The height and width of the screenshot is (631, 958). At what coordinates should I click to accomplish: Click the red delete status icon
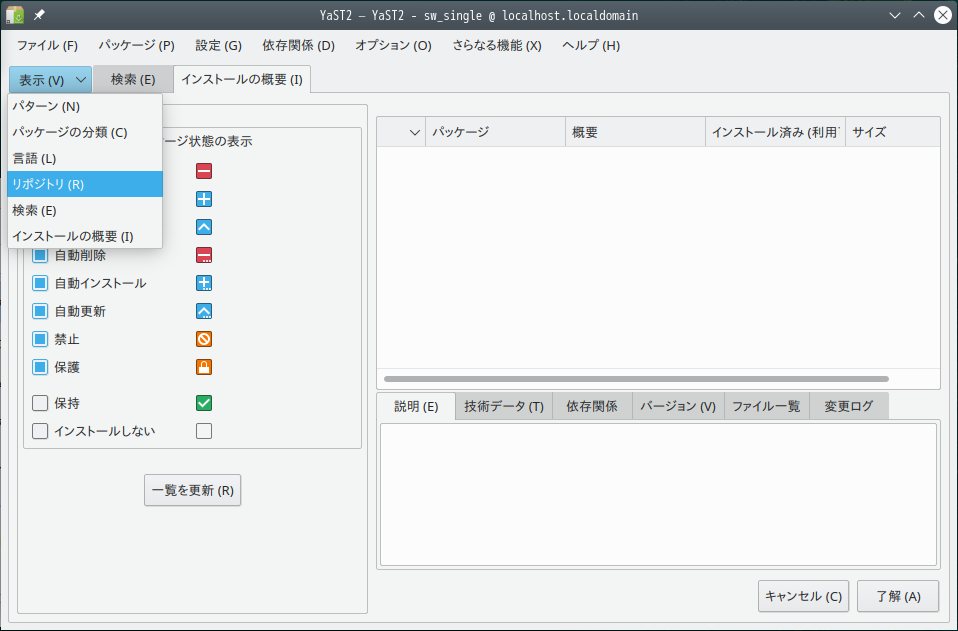204,171
